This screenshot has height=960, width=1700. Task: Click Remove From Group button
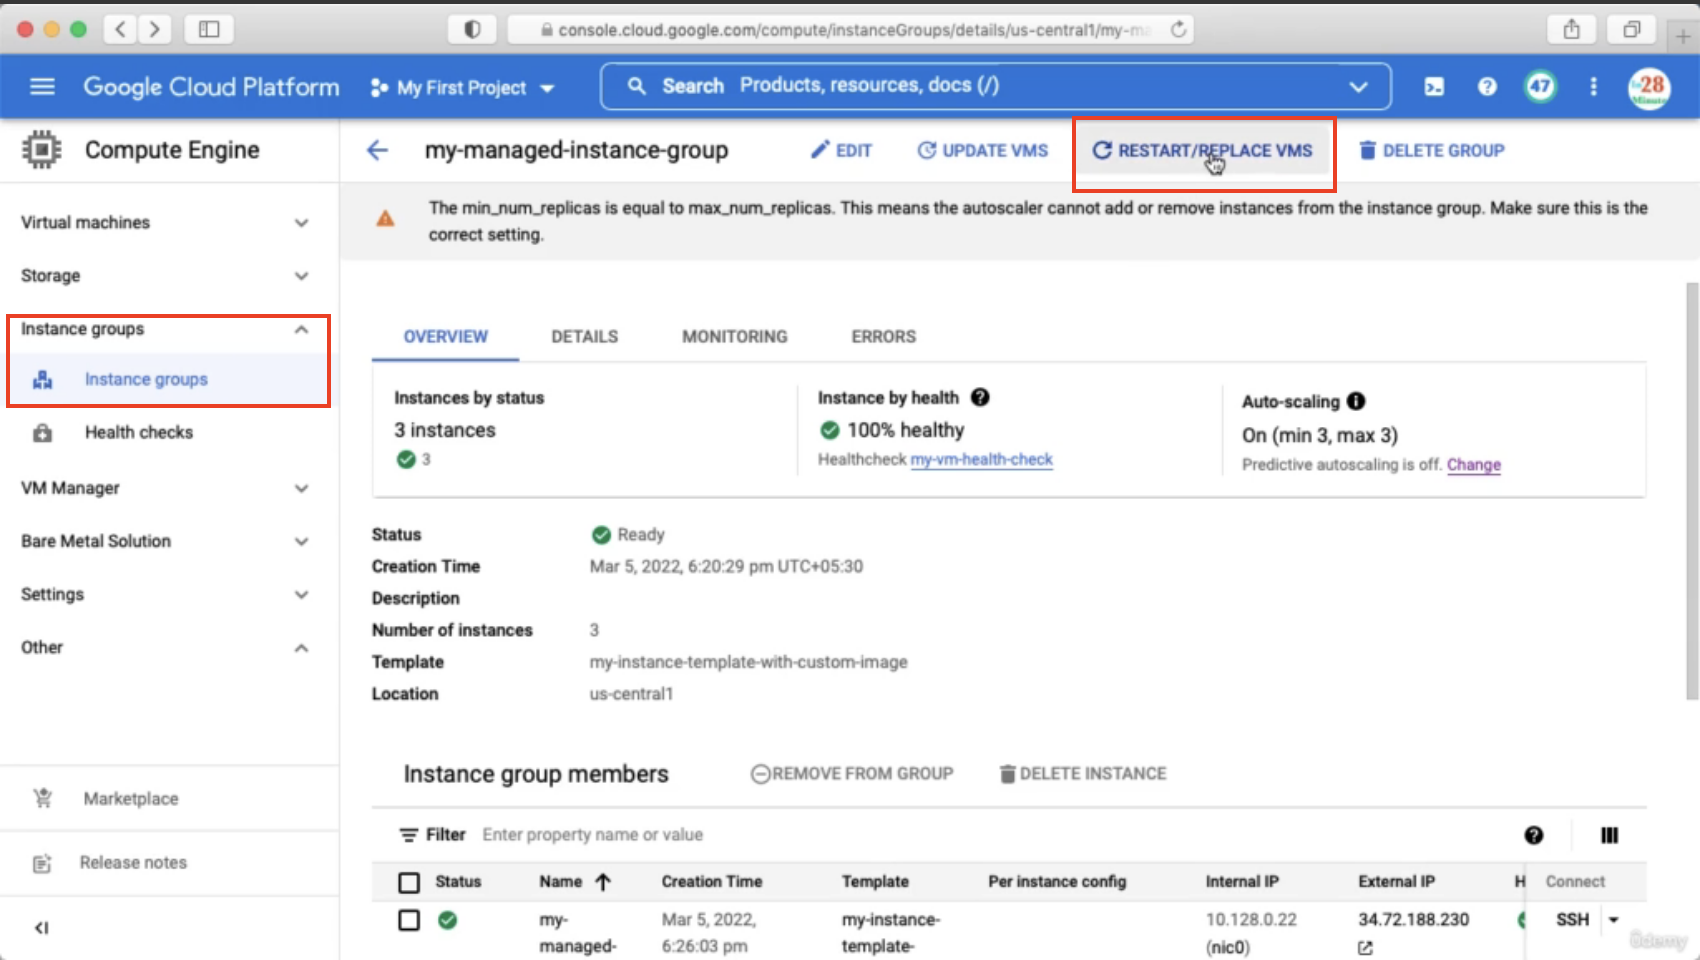[x=852, y=774]
